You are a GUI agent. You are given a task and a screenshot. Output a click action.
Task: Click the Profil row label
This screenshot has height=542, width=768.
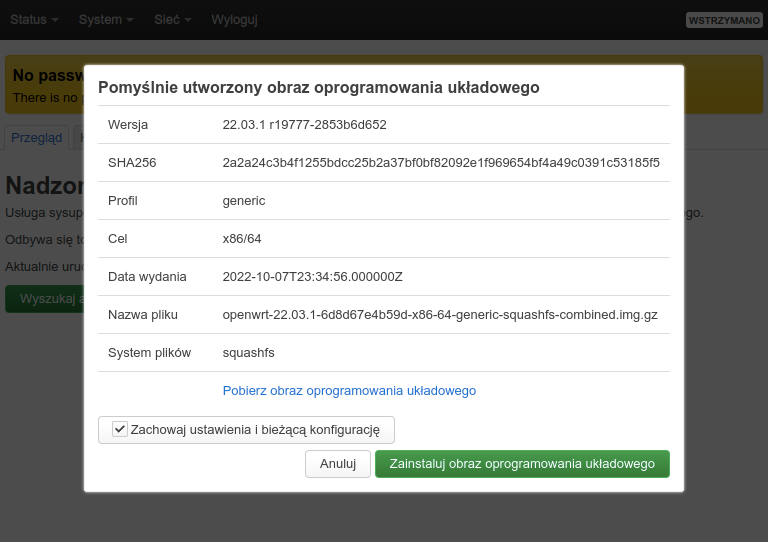pos(122,201)
